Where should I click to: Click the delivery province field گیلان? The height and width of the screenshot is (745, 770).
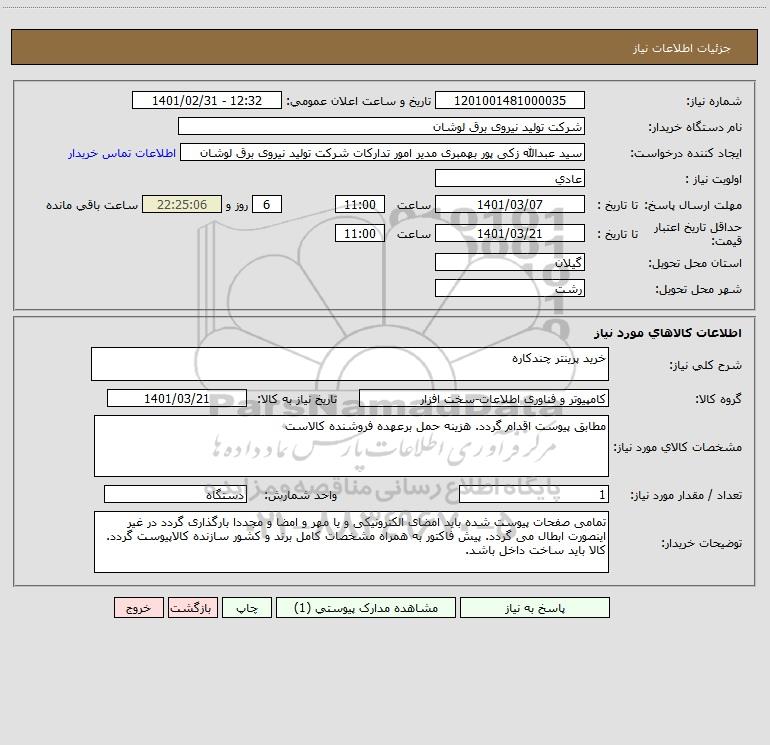point(510,262)
